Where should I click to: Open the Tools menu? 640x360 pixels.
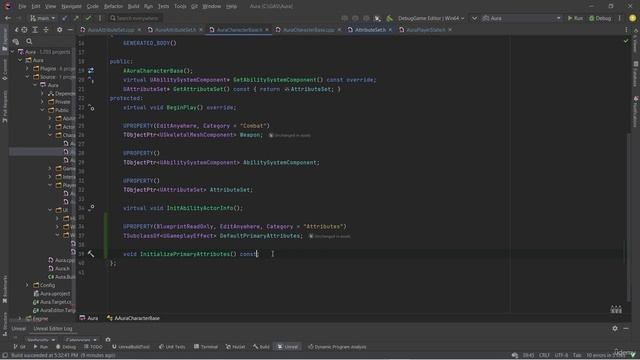click(180, 7)
